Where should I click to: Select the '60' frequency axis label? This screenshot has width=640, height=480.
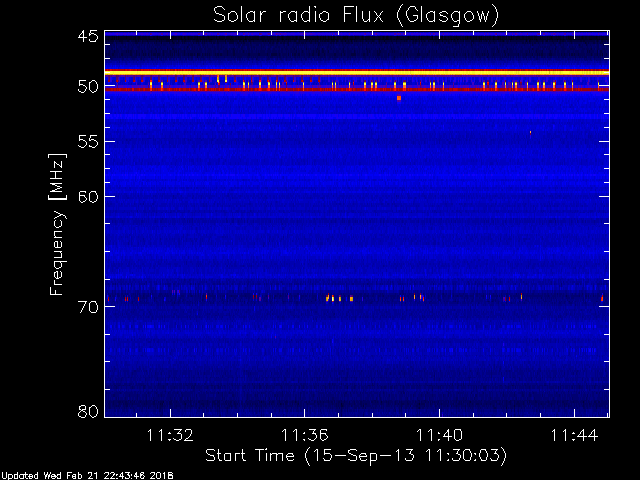(88, 197)
